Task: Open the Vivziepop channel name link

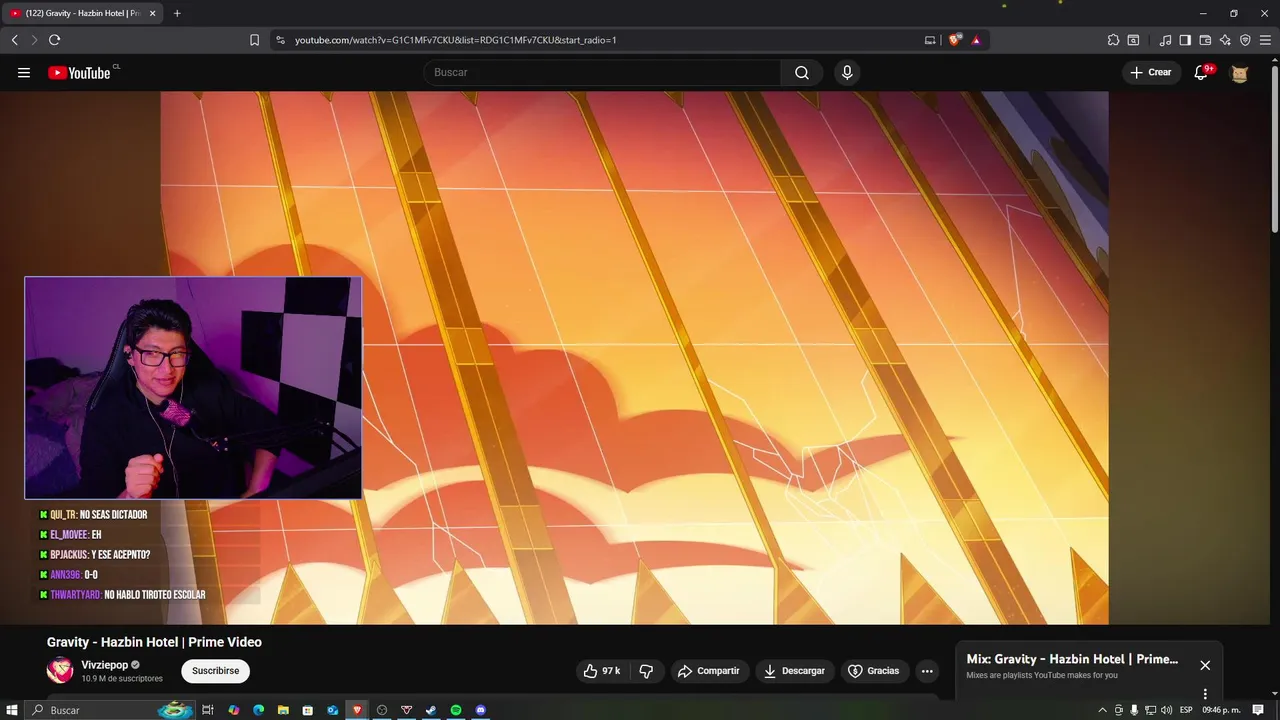Action: [104, 665]
